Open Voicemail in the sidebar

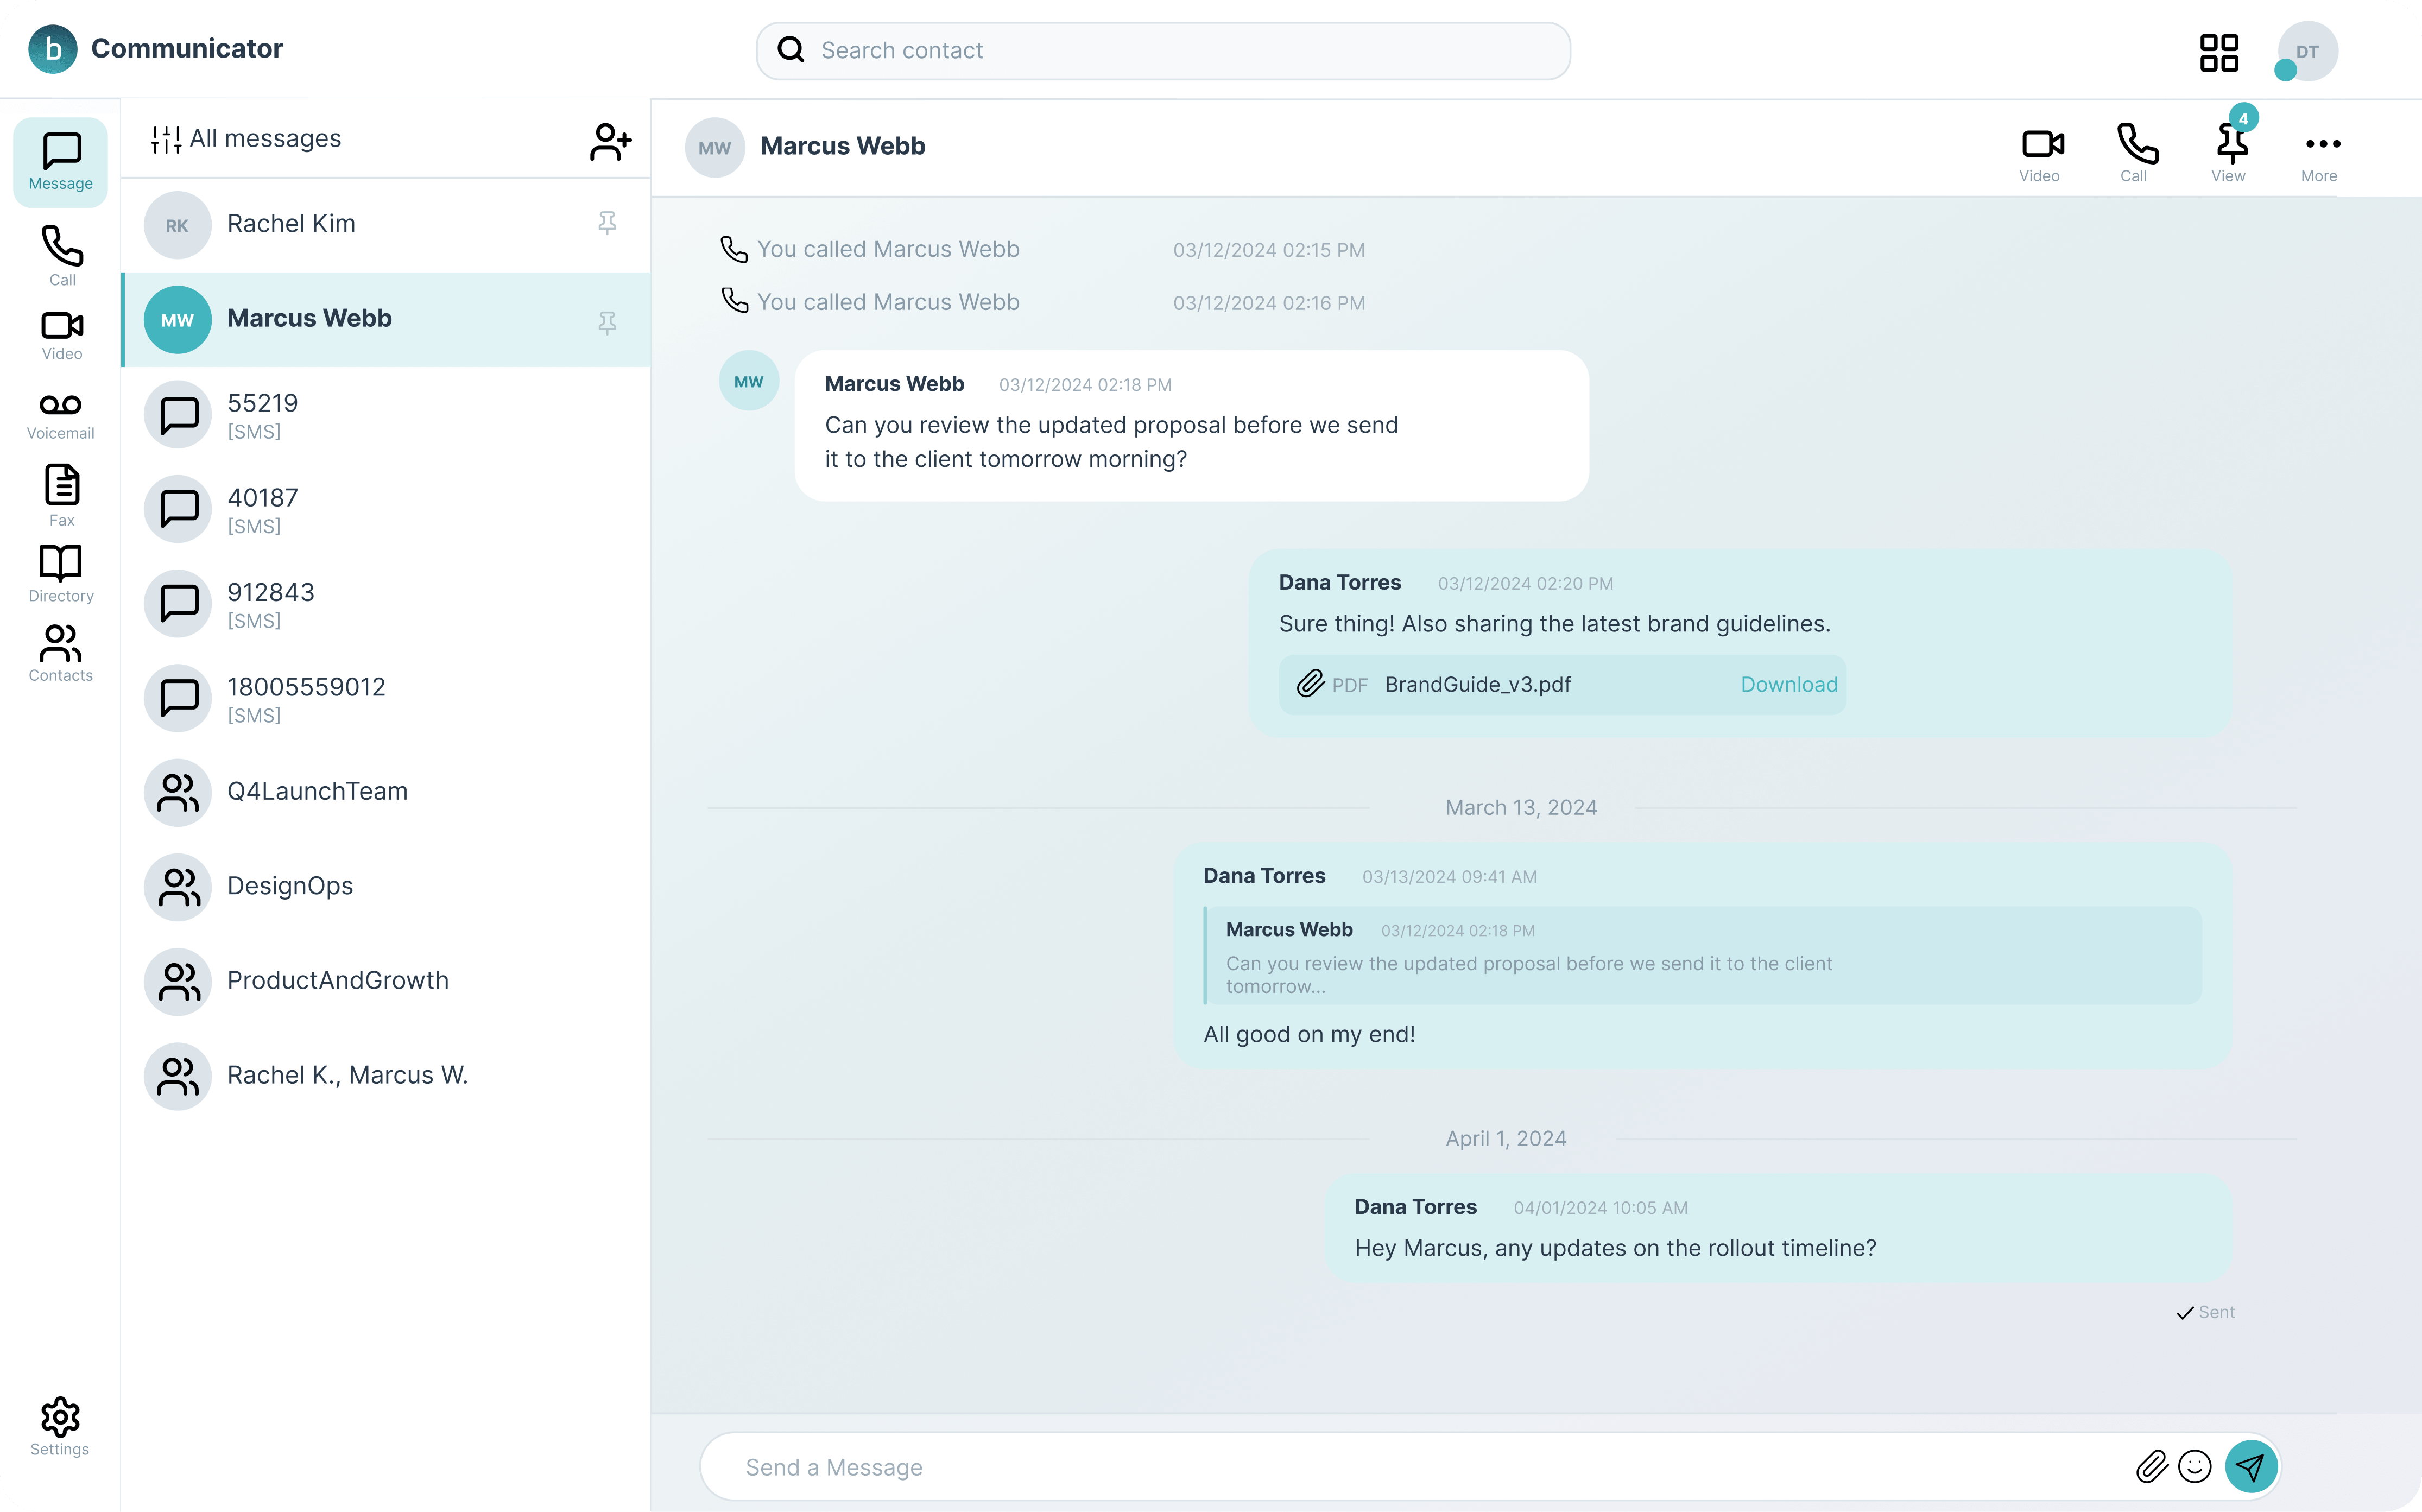click(x=61, y=416)
